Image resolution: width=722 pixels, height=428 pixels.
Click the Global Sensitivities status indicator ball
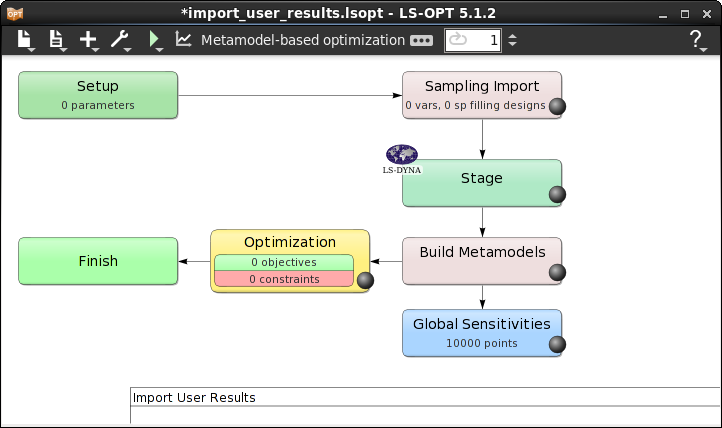[x=557, y=344]
